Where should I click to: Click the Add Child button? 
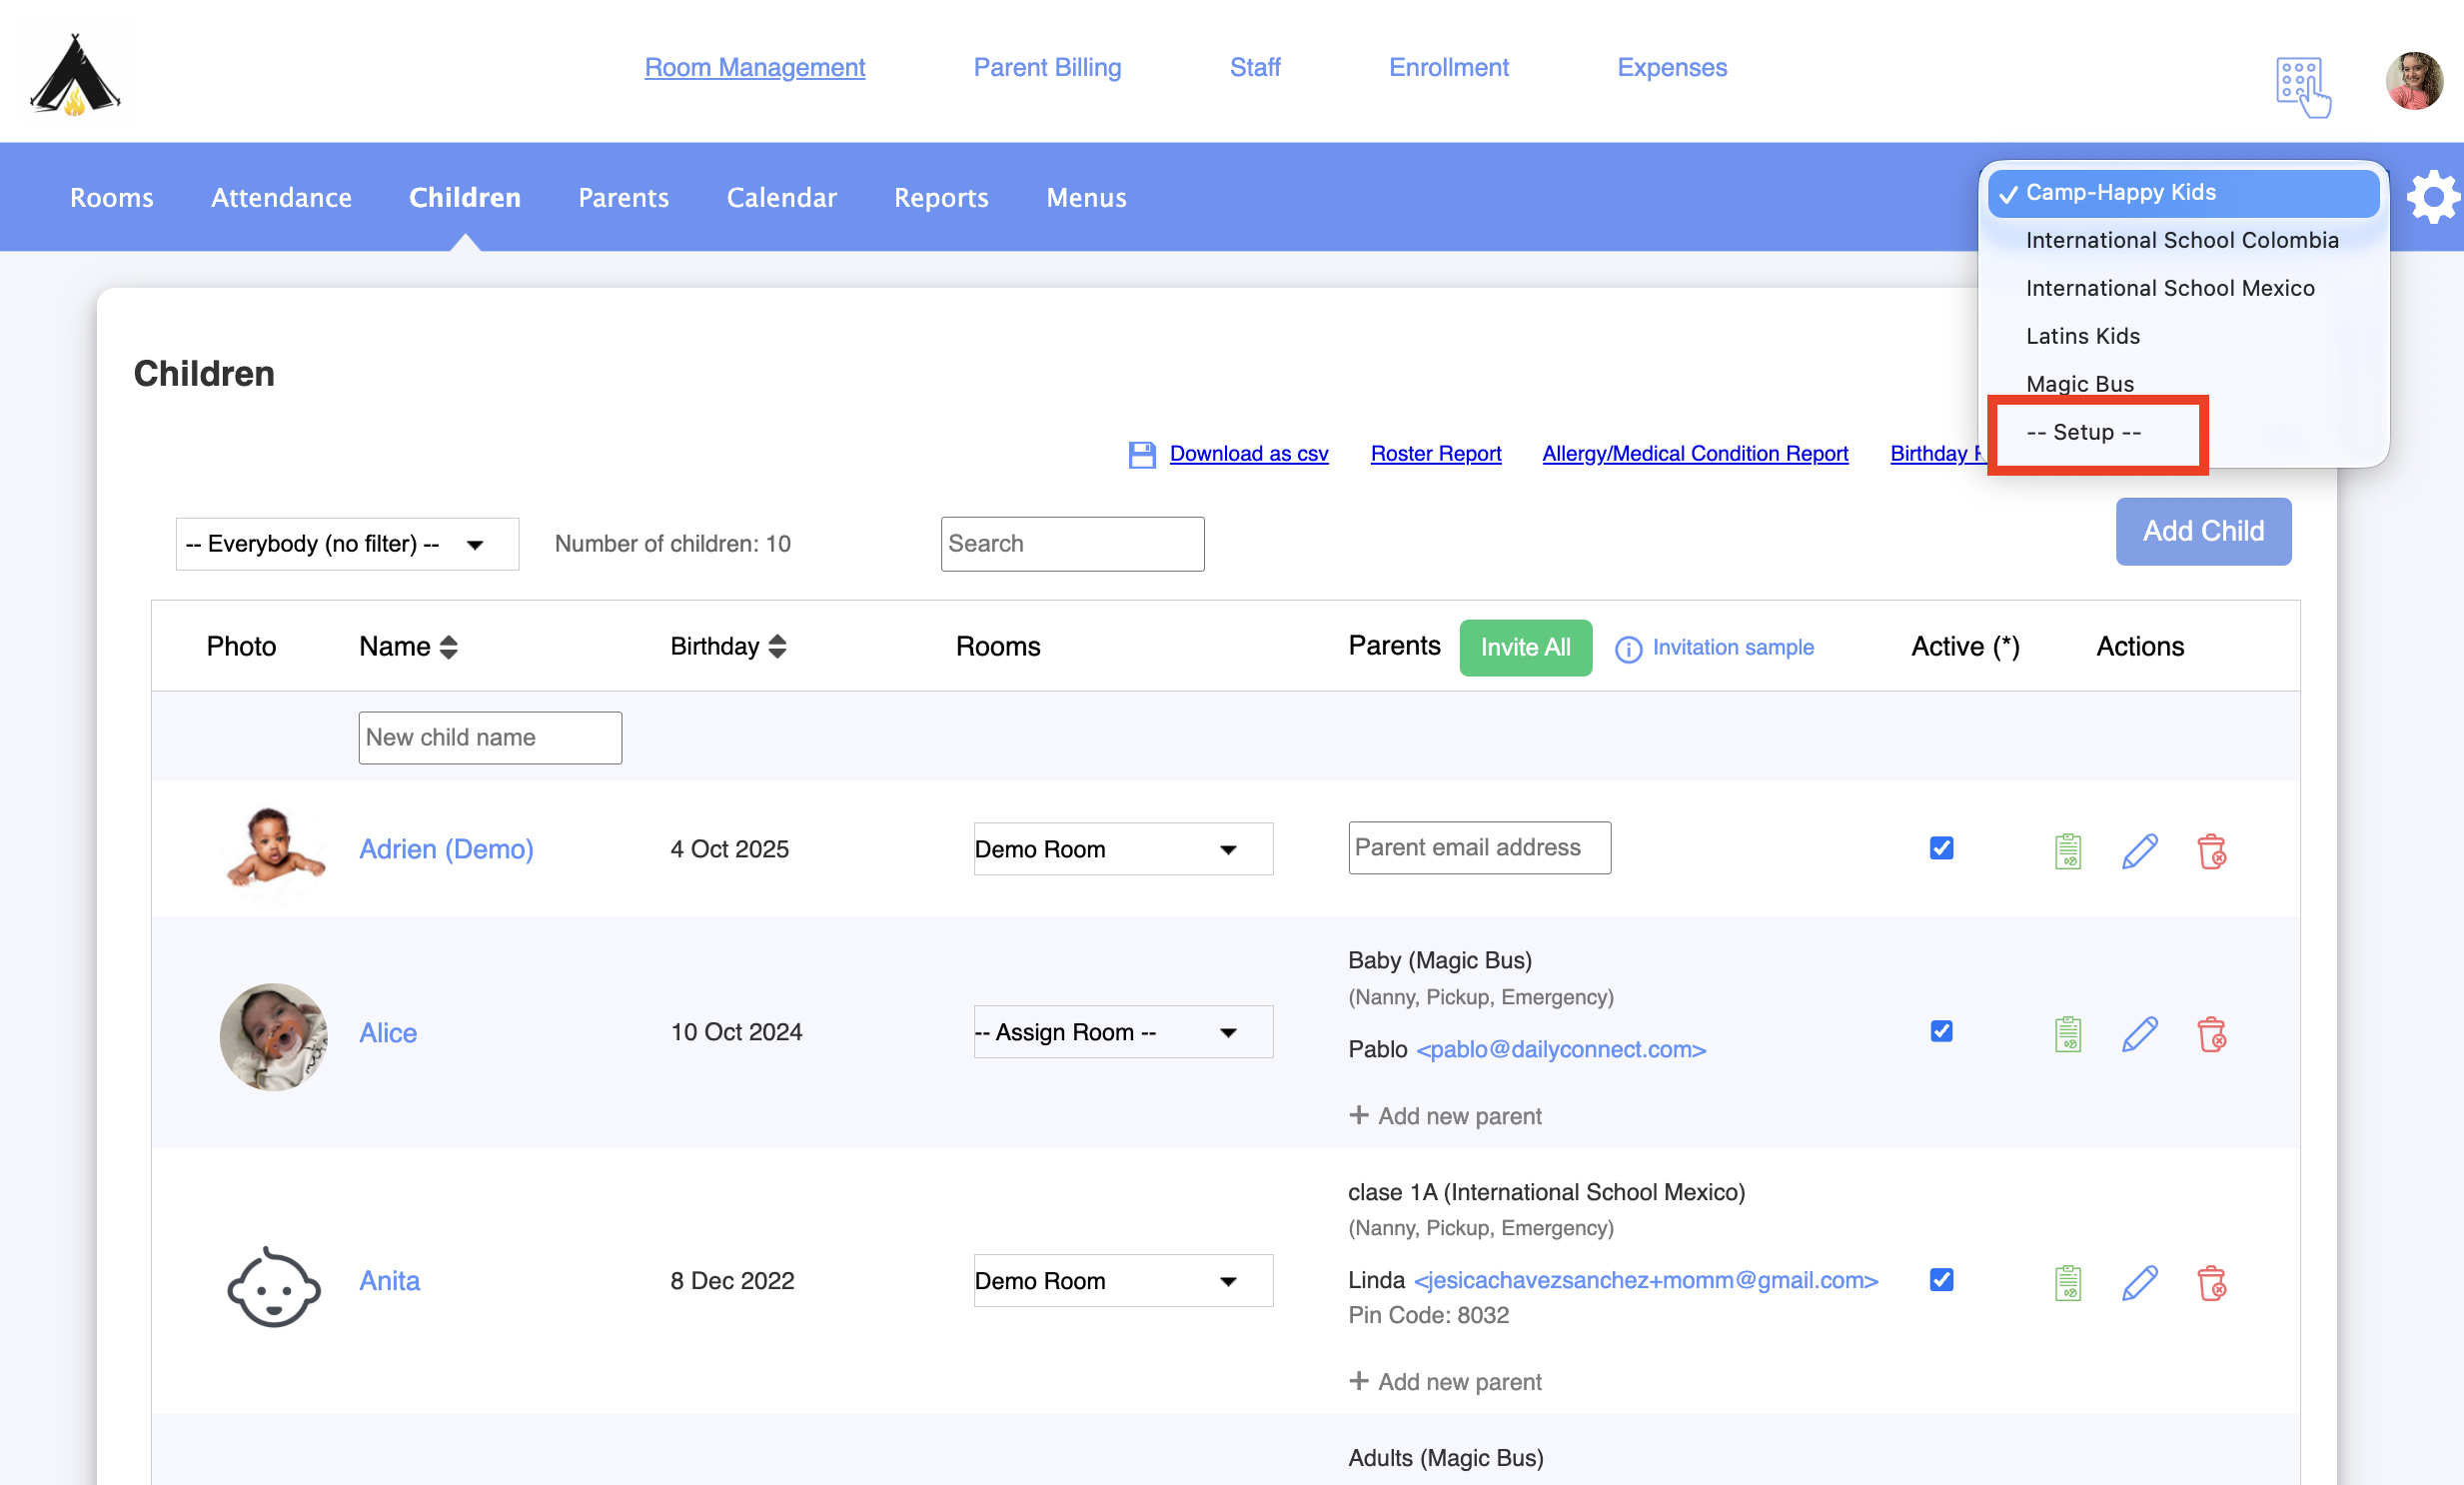(2202, 531)
